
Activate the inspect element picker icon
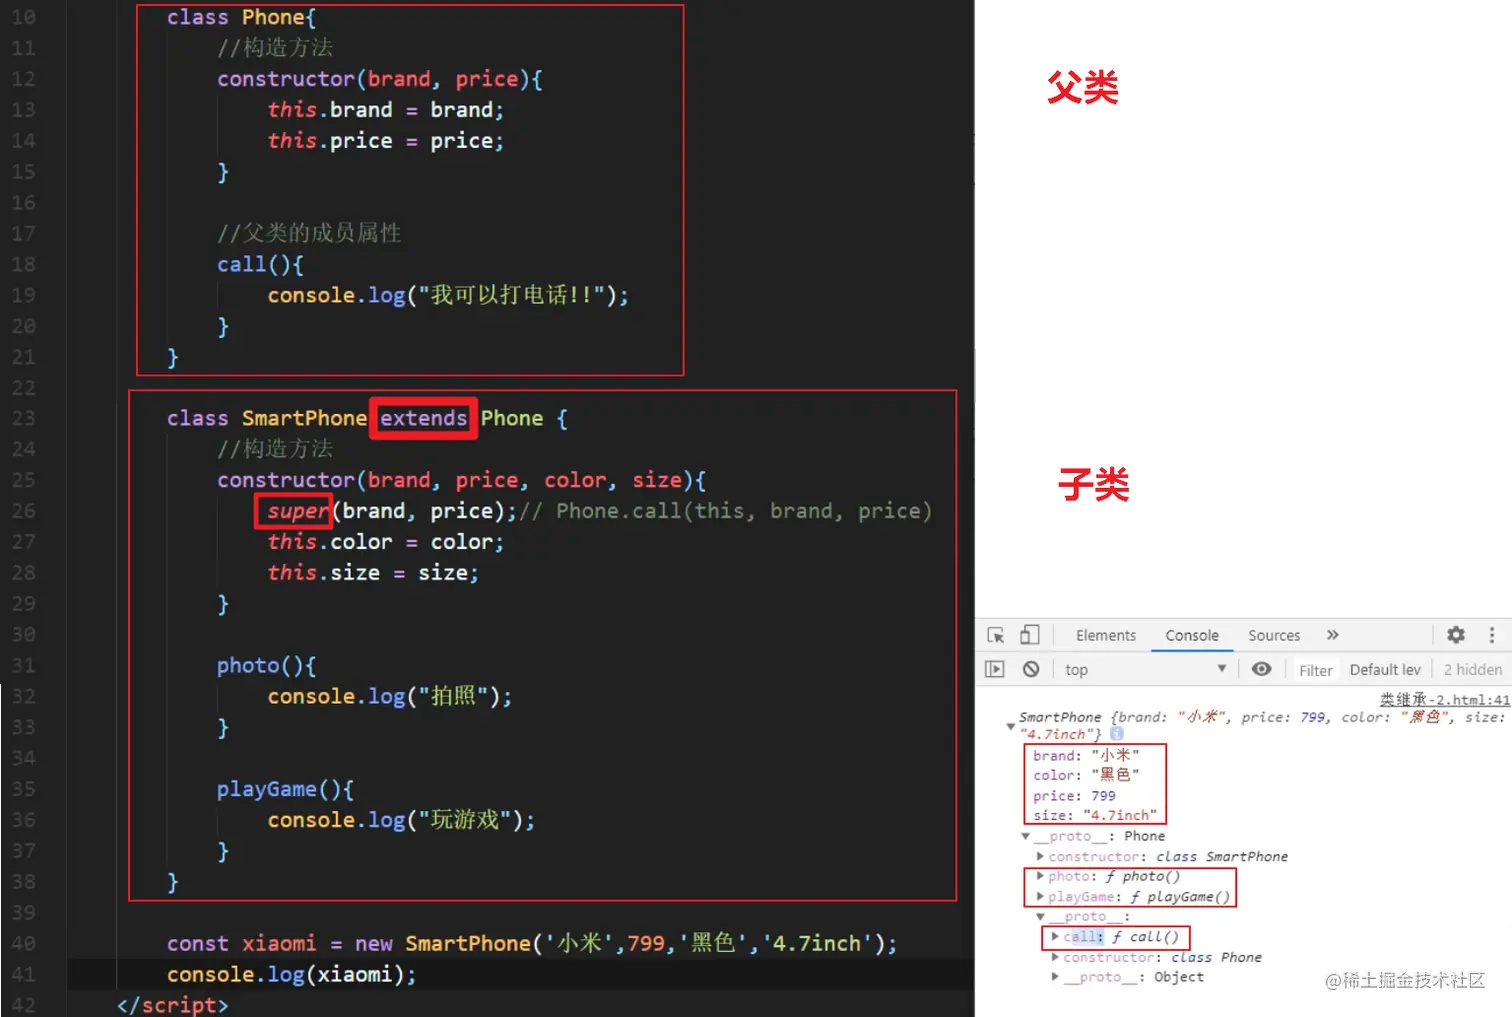(x=996, y=635)
